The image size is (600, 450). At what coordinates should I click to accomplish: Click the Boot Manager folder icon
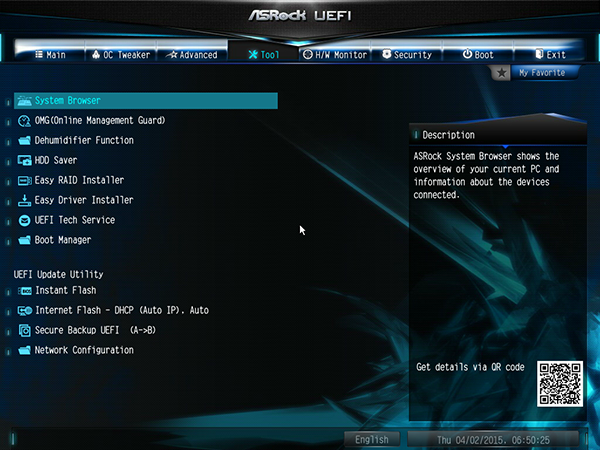click(24, 240)
